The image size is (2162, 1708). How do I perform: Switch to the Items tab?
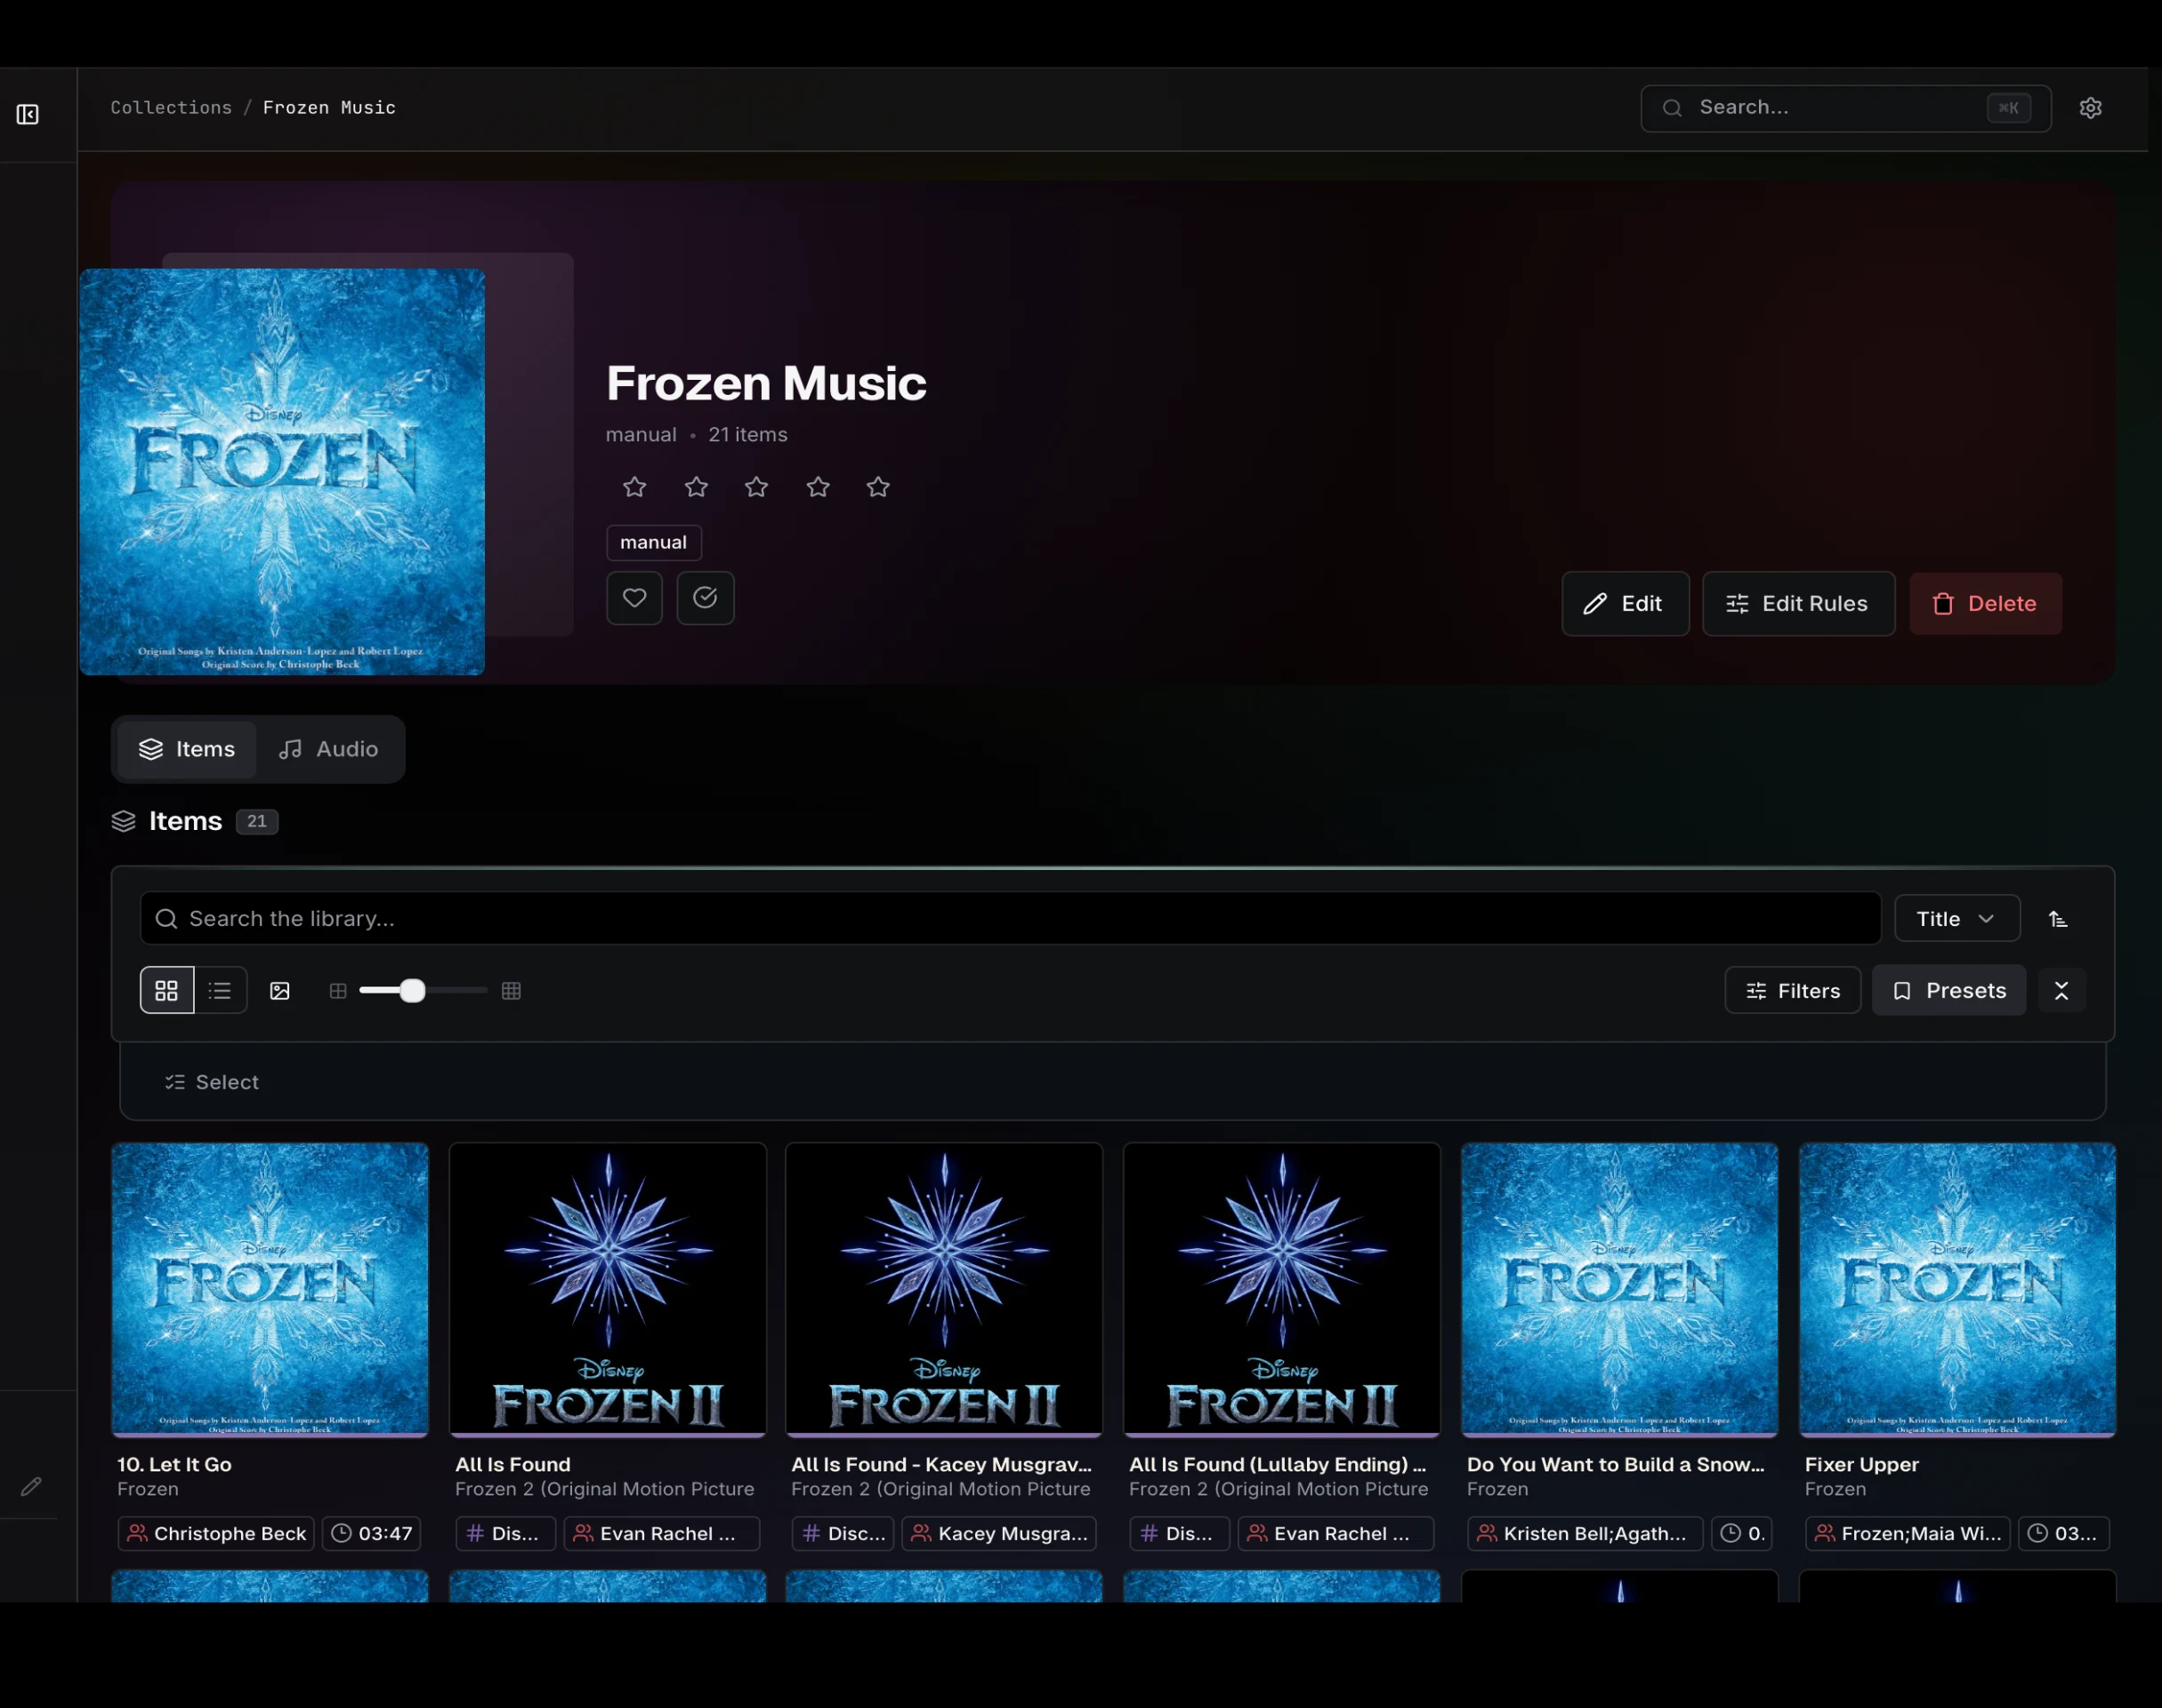click(187, 749)
